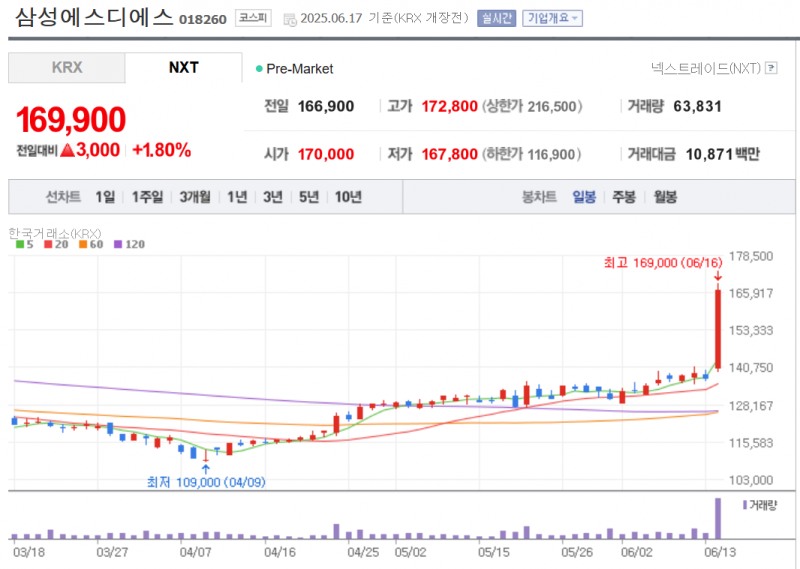This screenshot has height=569, width=800.
Task: Click the purple 거래량 legend marker
Action: click(x=745, y=505)
